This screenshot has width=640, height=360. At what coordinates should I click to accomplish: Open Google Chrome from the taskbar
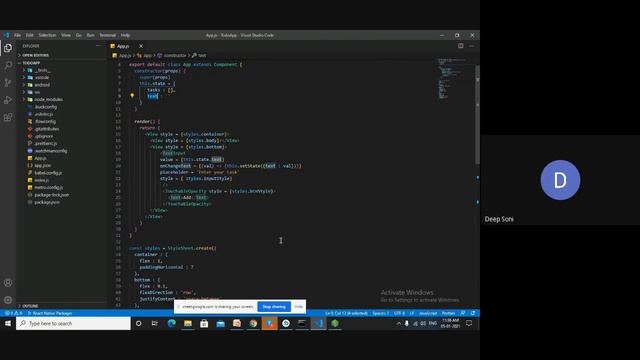tap(253, 323)
